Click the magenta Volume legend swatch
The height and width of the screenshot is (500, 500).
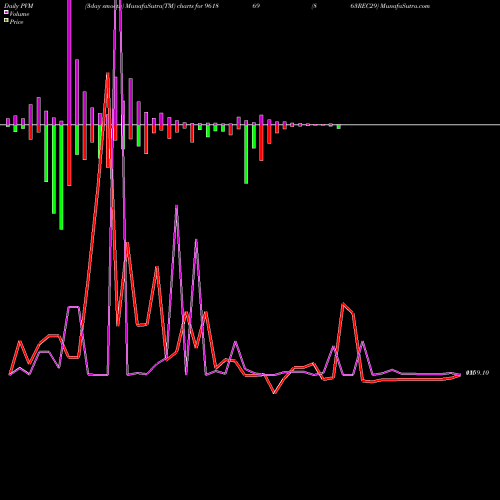click(x=6, y=13)
